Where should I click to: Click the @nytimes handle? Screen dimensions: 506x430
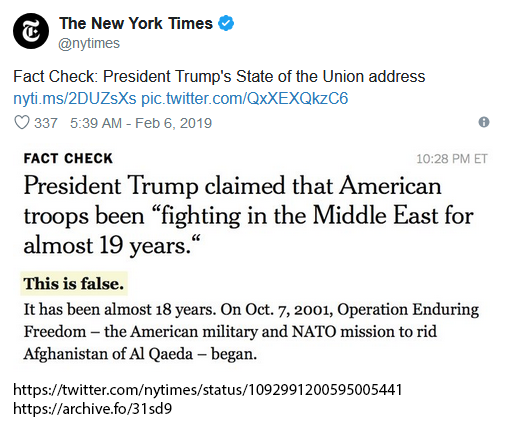[89, 43]
